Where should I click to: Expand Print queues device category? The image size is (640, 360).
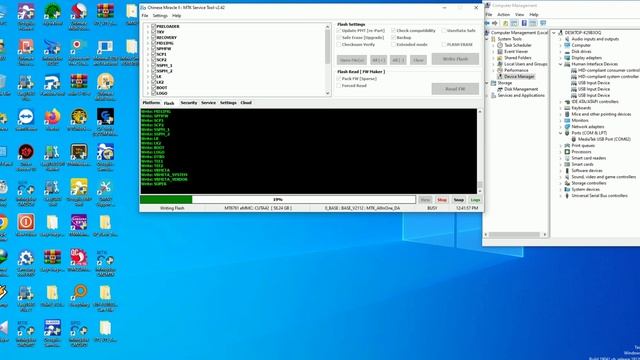coord(560,146)
